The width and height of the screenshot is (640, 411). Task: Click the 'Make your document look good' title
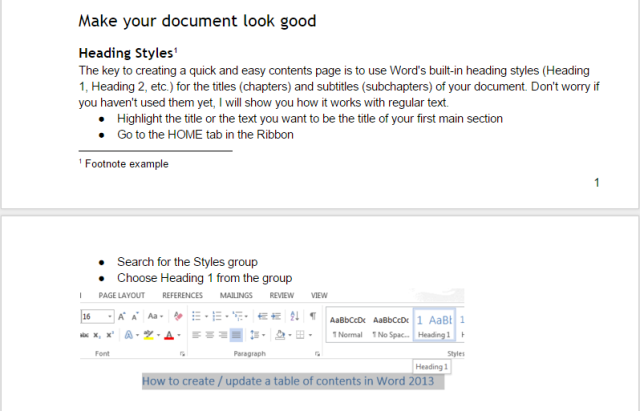pyautogui.click(x=197, y=20)
